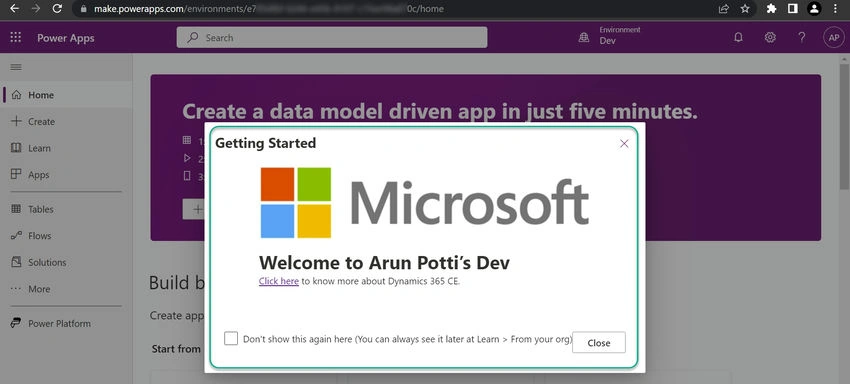Open the browser extensions puzzle icon
Viewport: 850px width, 384px height.
click(x=771, y=9)
